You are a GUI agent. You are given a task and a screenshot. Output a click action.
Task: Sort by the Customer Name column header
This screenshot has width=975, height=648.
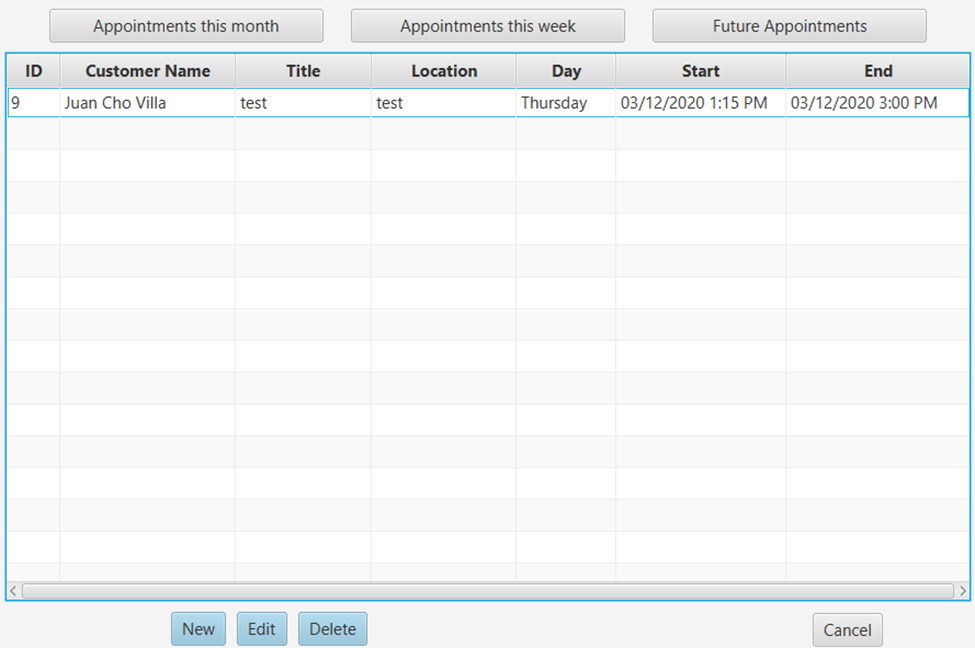coord(146,71)
